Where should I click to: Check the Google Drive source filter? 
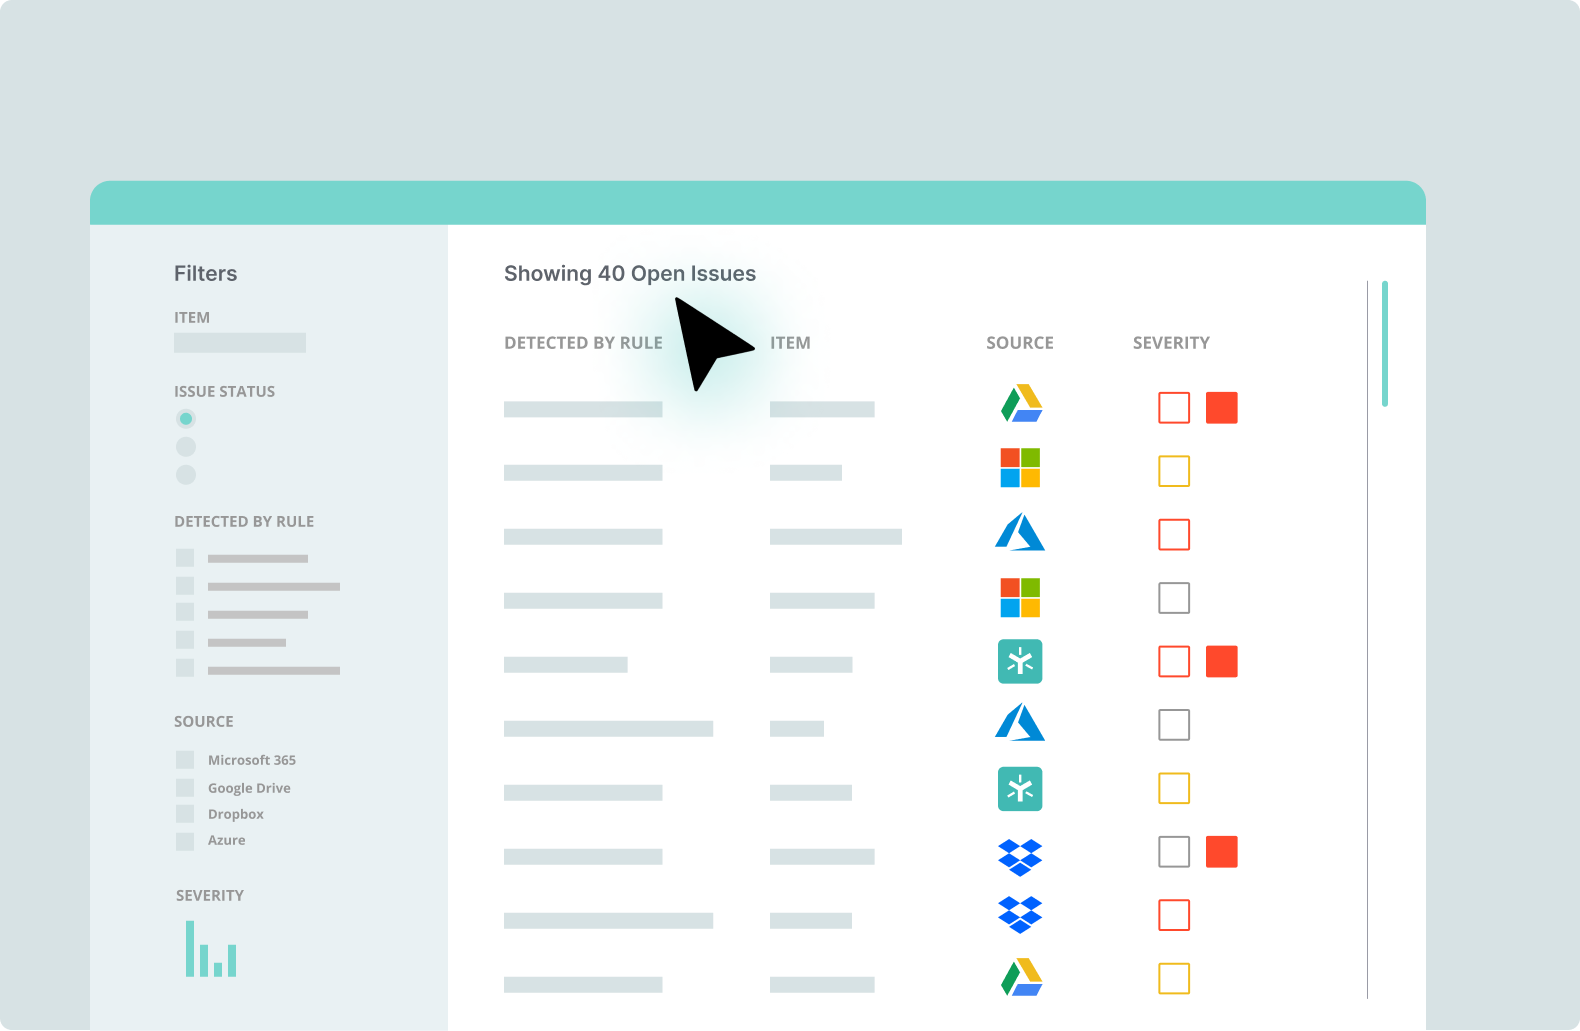[185, 788]
